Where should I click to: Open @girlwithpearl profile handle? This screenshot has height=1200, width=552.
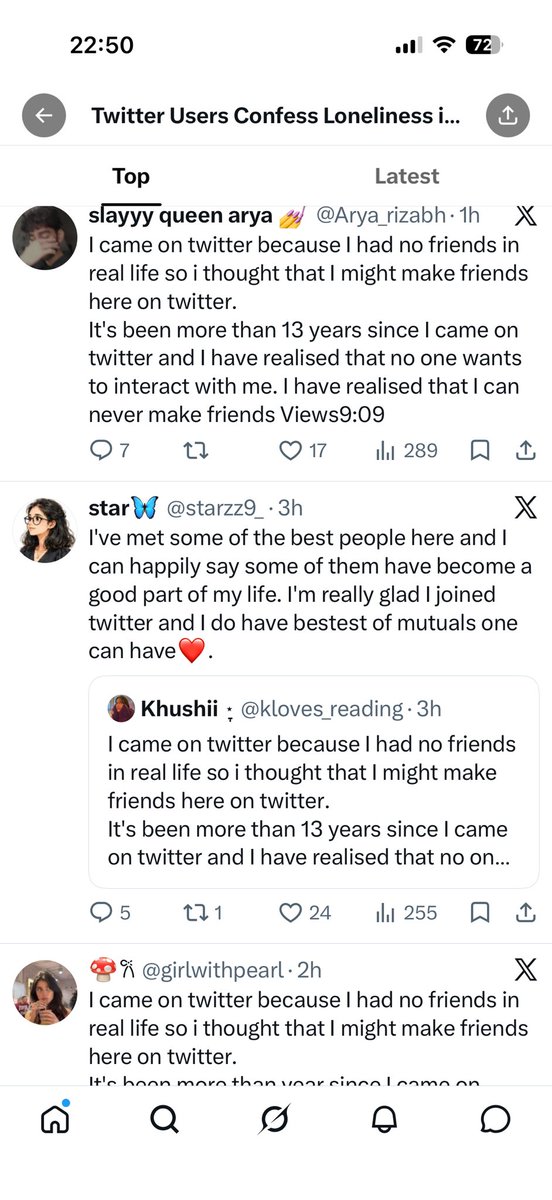[232, 969]
